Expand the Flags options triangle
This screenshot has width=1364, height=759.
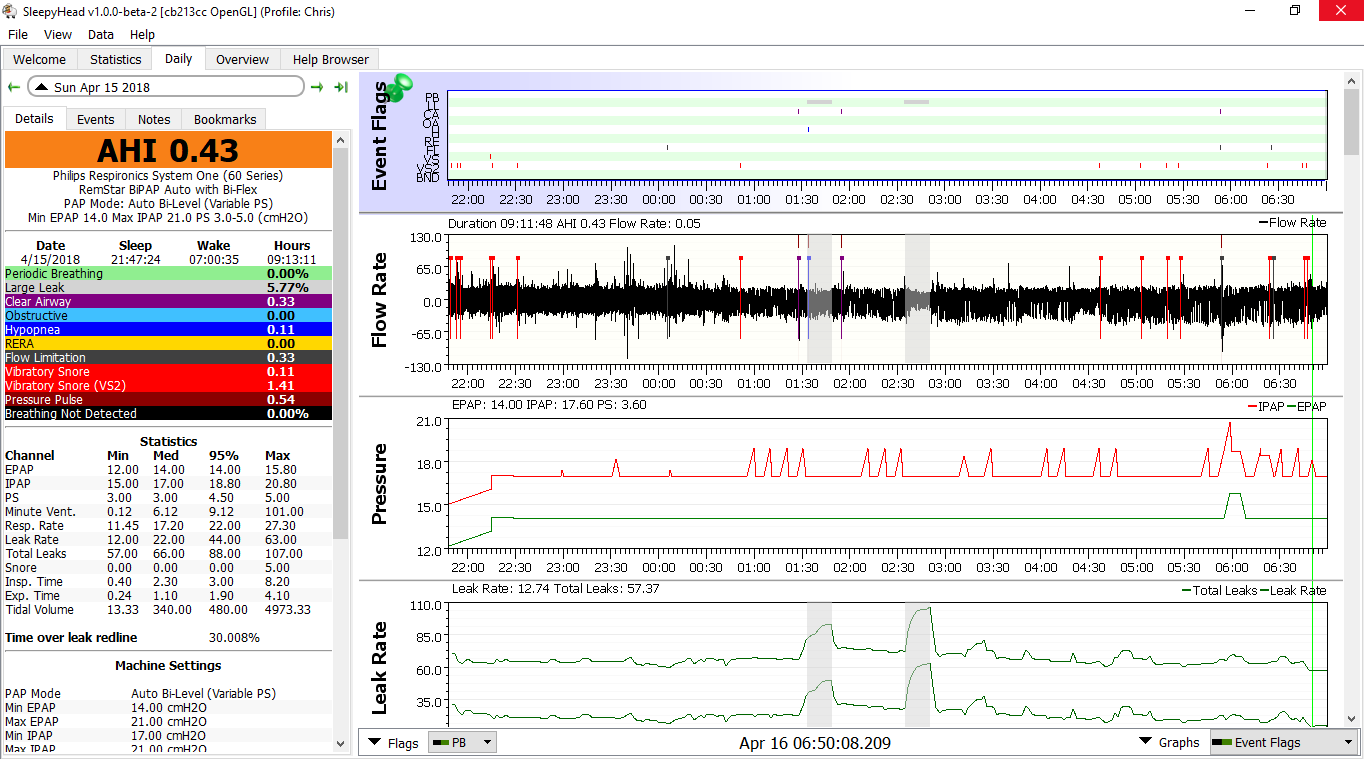375,742
